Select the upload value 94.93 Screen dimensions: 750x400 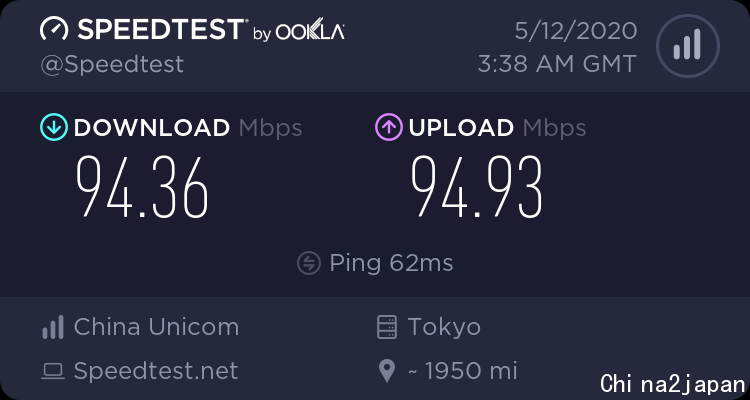click(477, 187)
